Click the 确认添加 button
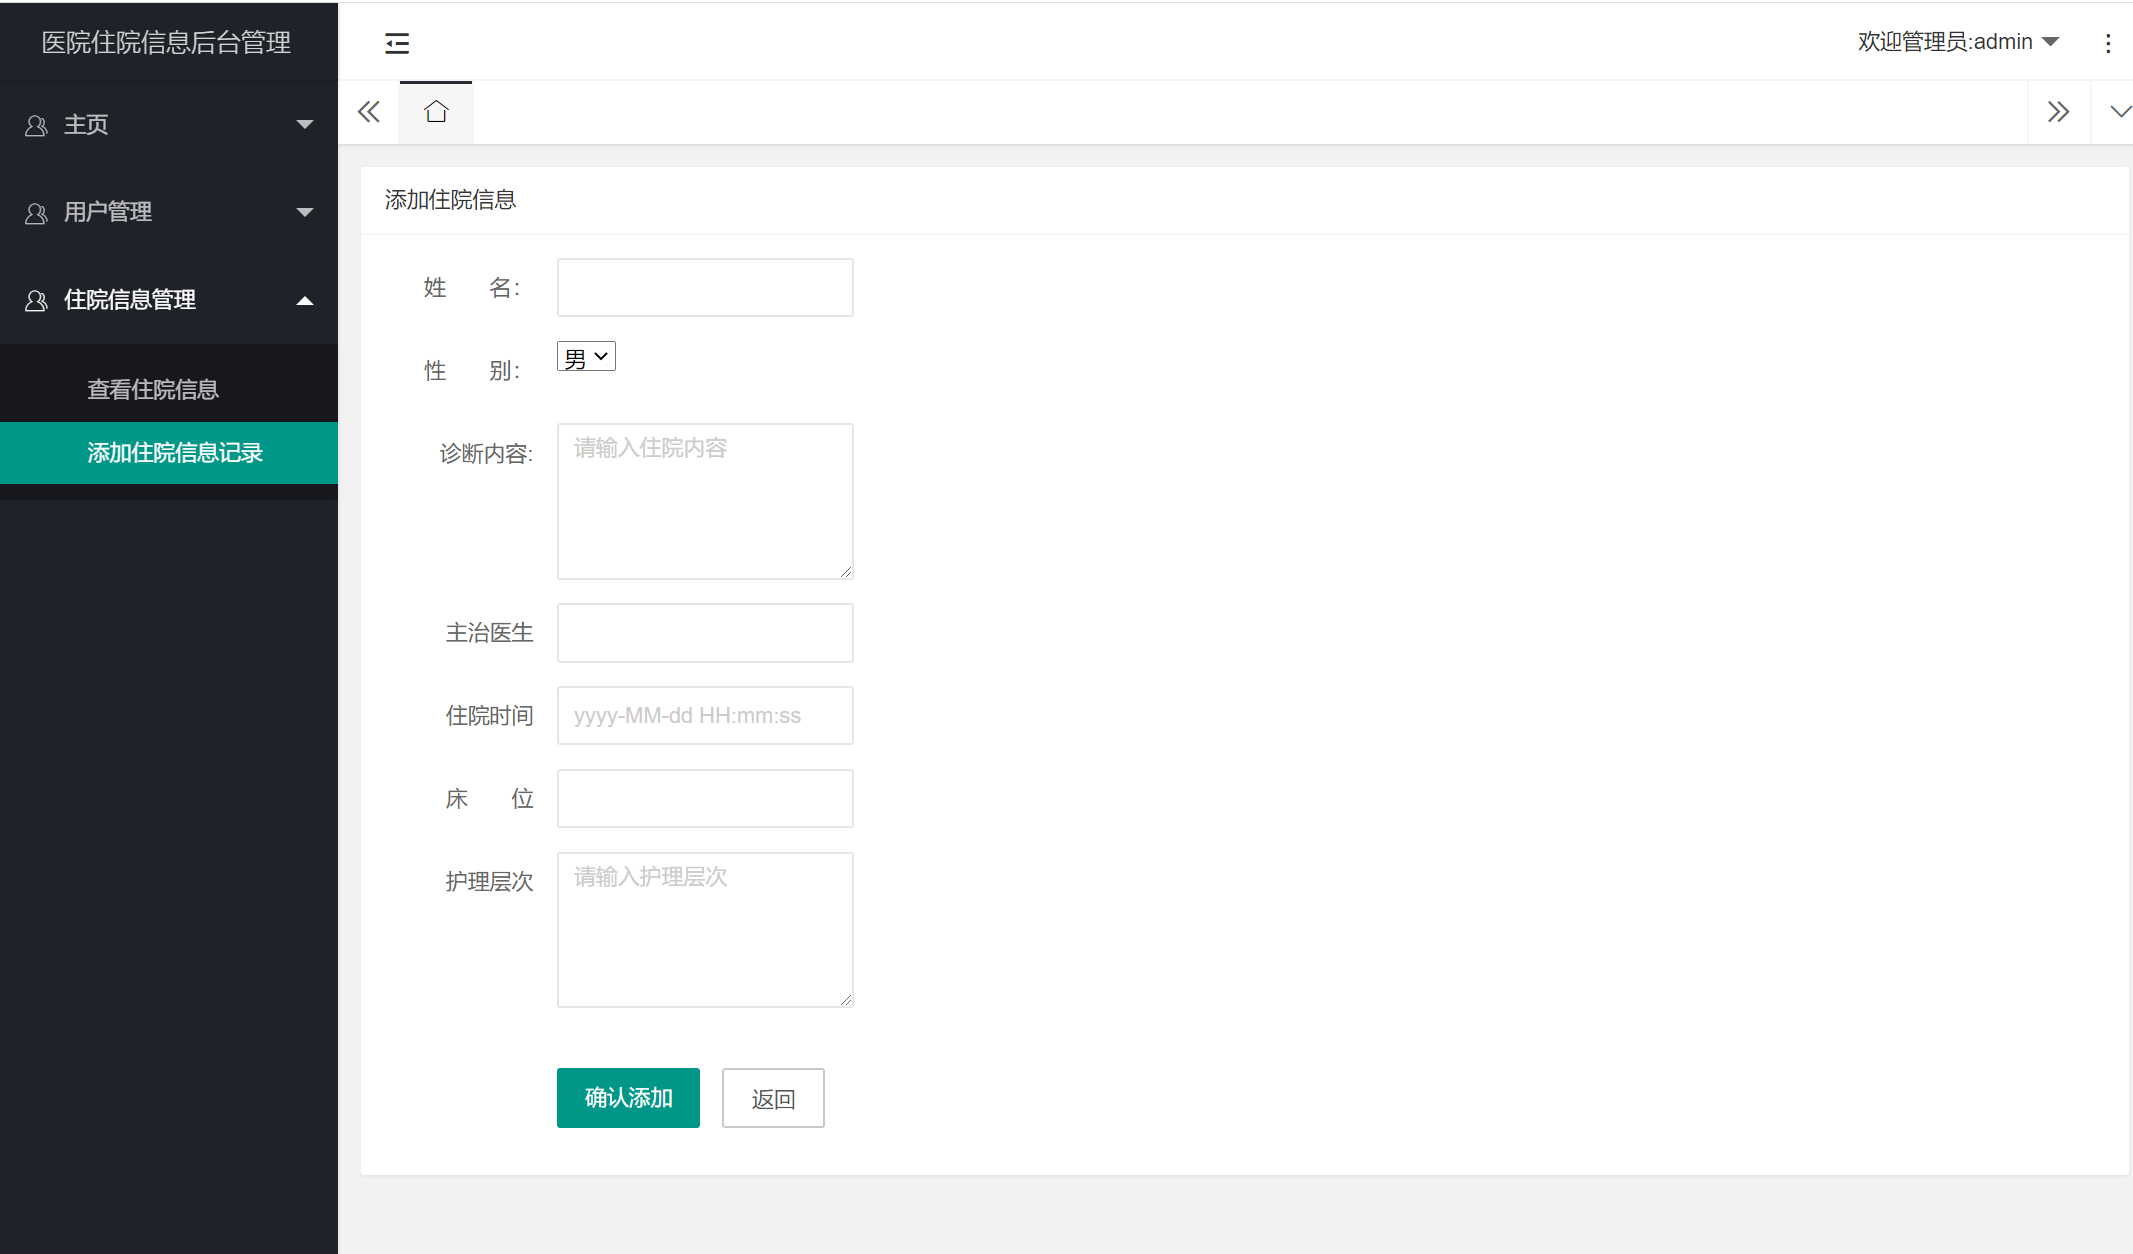2133x1254 pixels. (628, 1098)
